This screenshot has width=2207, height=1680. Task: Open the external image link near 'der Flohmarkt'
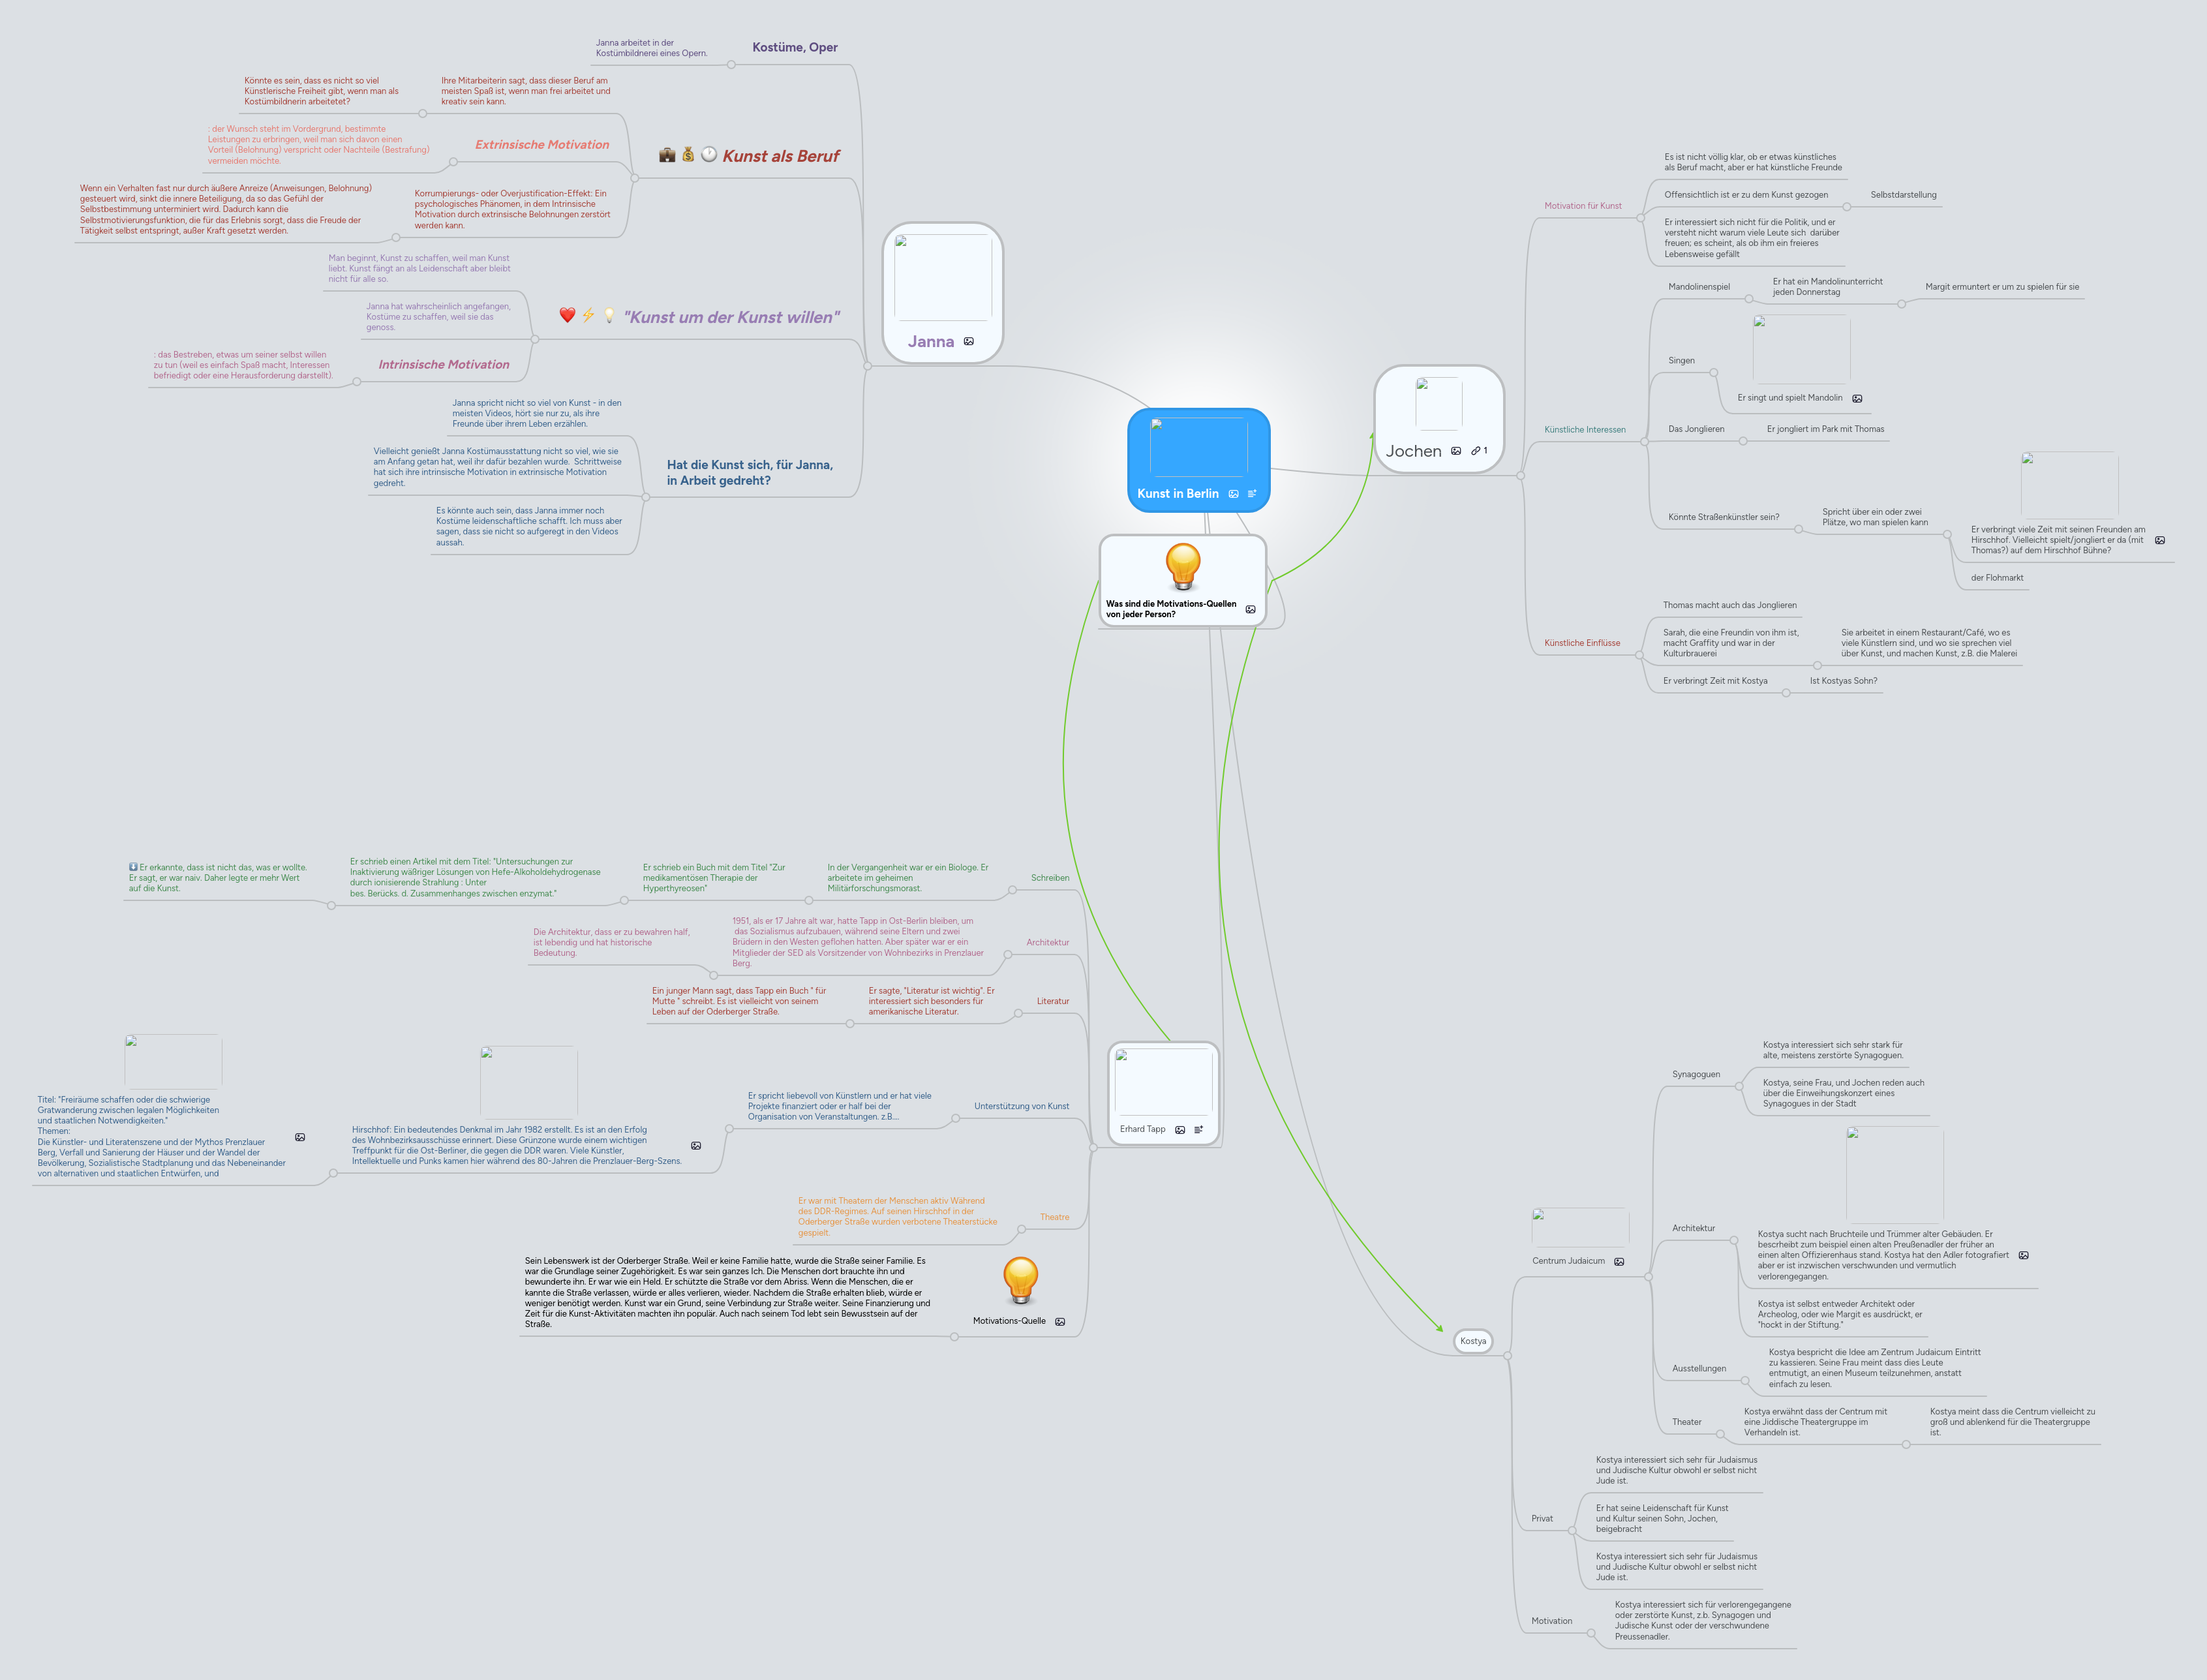(2160, 540)
